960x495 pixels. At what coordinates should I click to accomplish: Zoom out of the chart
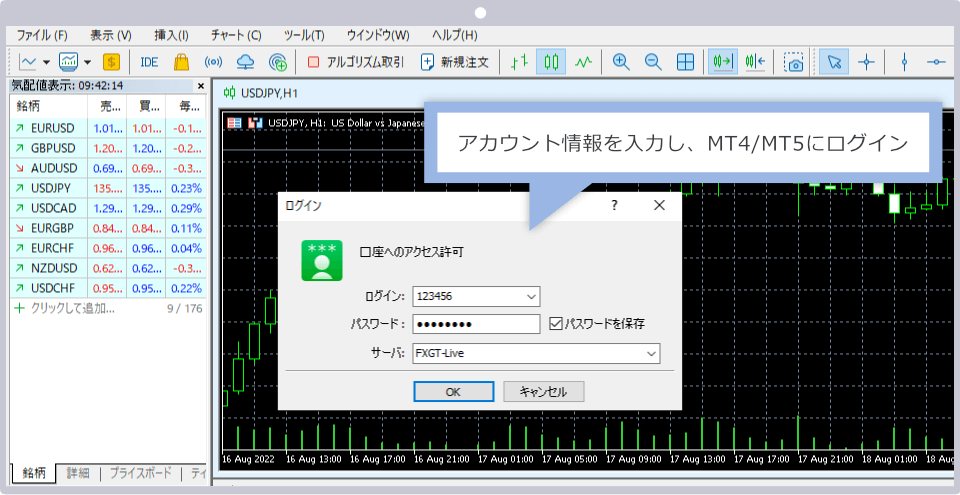click(653, 62)
